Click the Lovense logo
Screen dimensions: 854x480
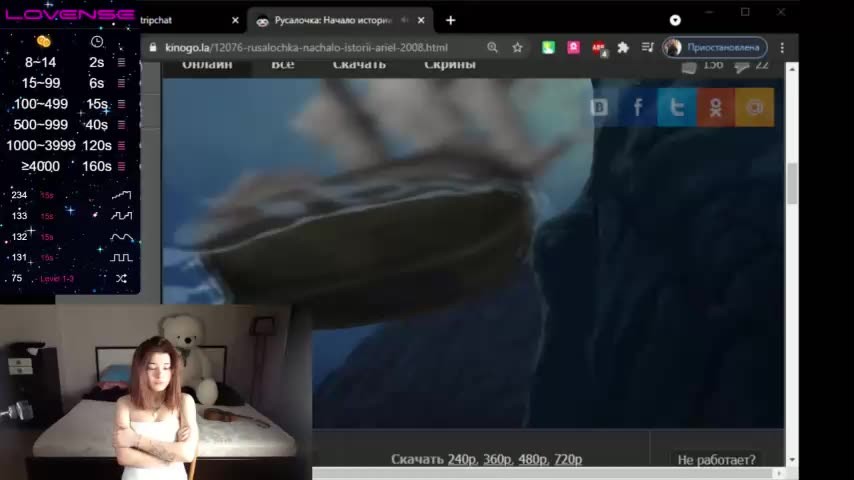point(70,15)
